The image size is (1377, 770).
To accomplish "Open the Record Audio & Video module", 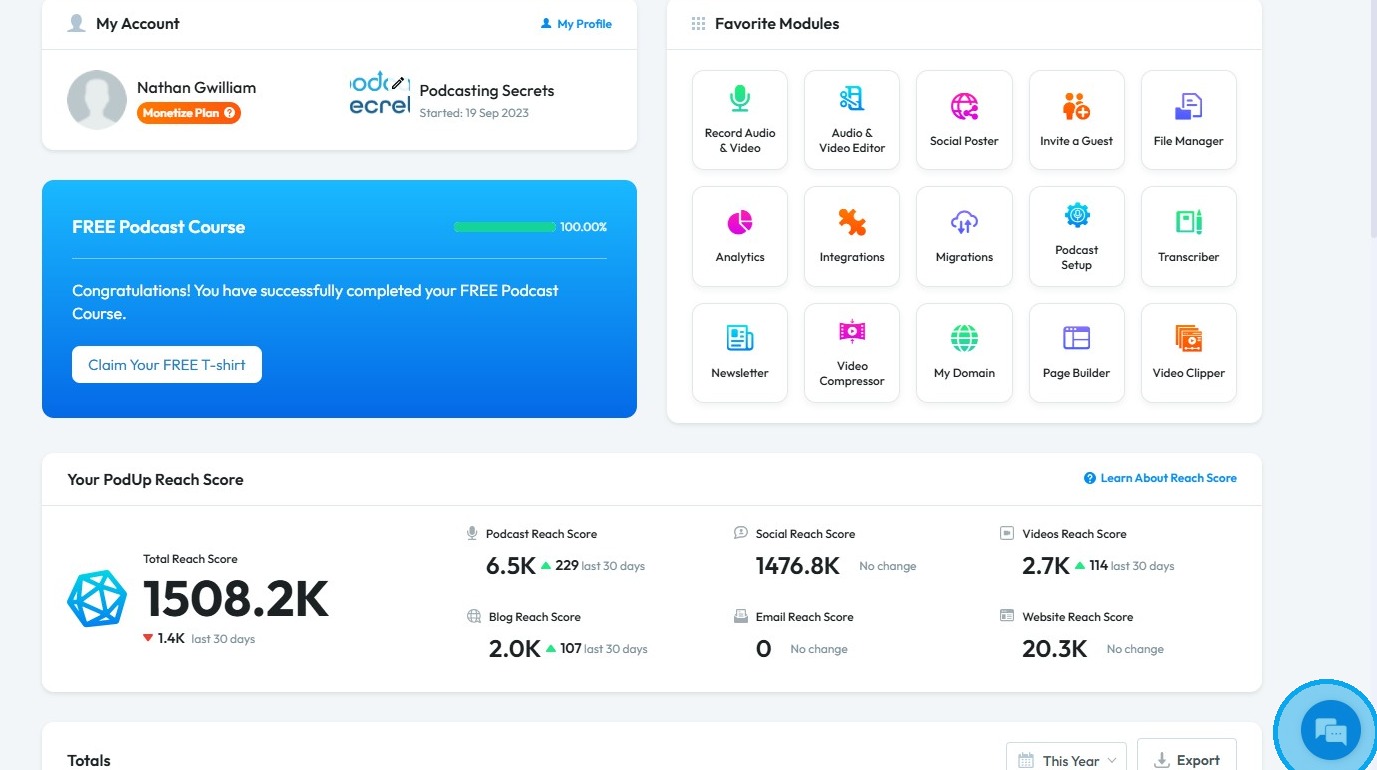I will 740,120.
